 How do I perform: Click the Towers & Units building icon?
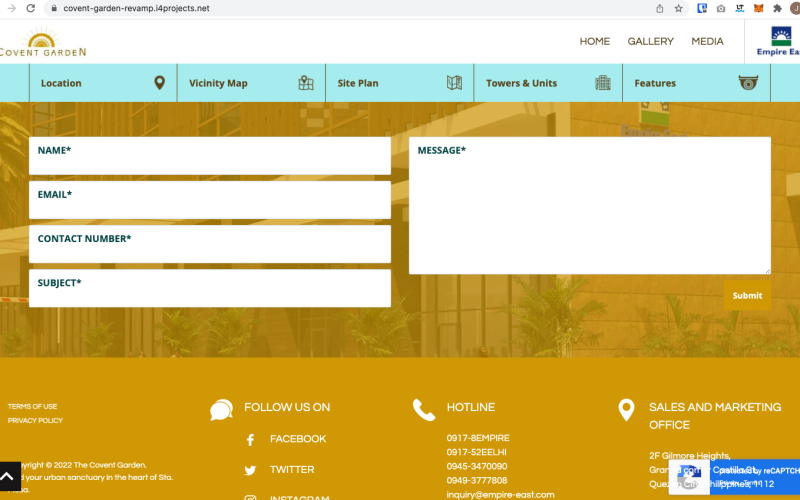click(603, 83)
